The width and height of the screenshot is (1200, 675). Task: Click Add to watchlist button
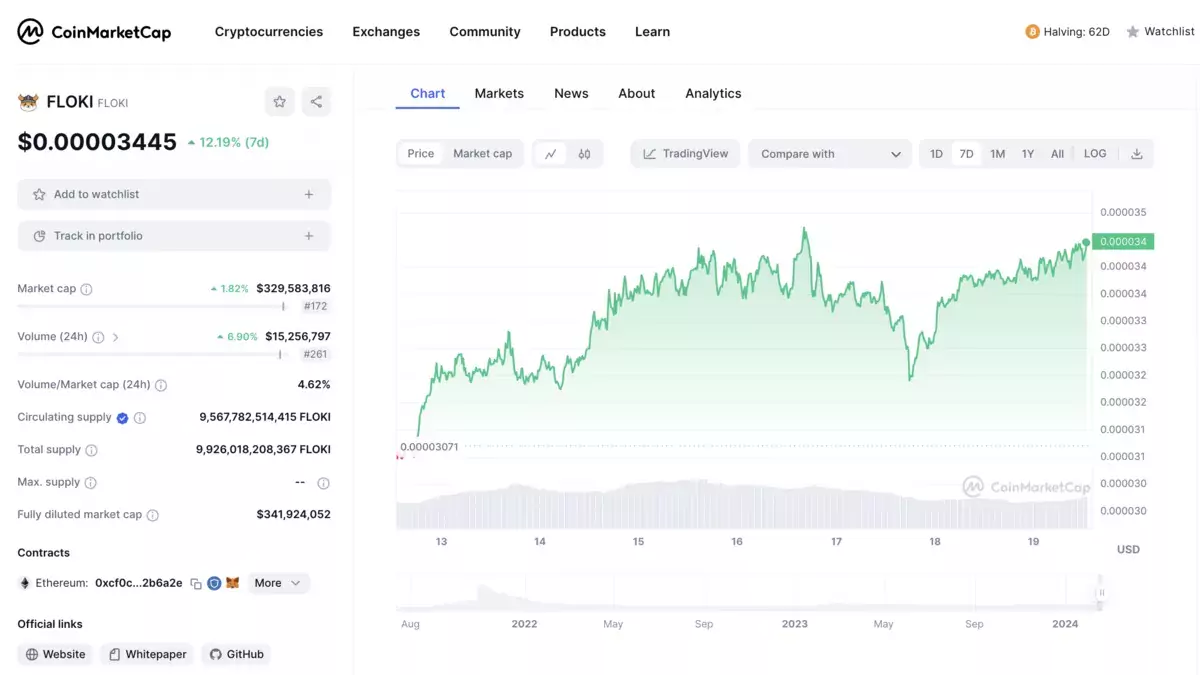[174, 194]
